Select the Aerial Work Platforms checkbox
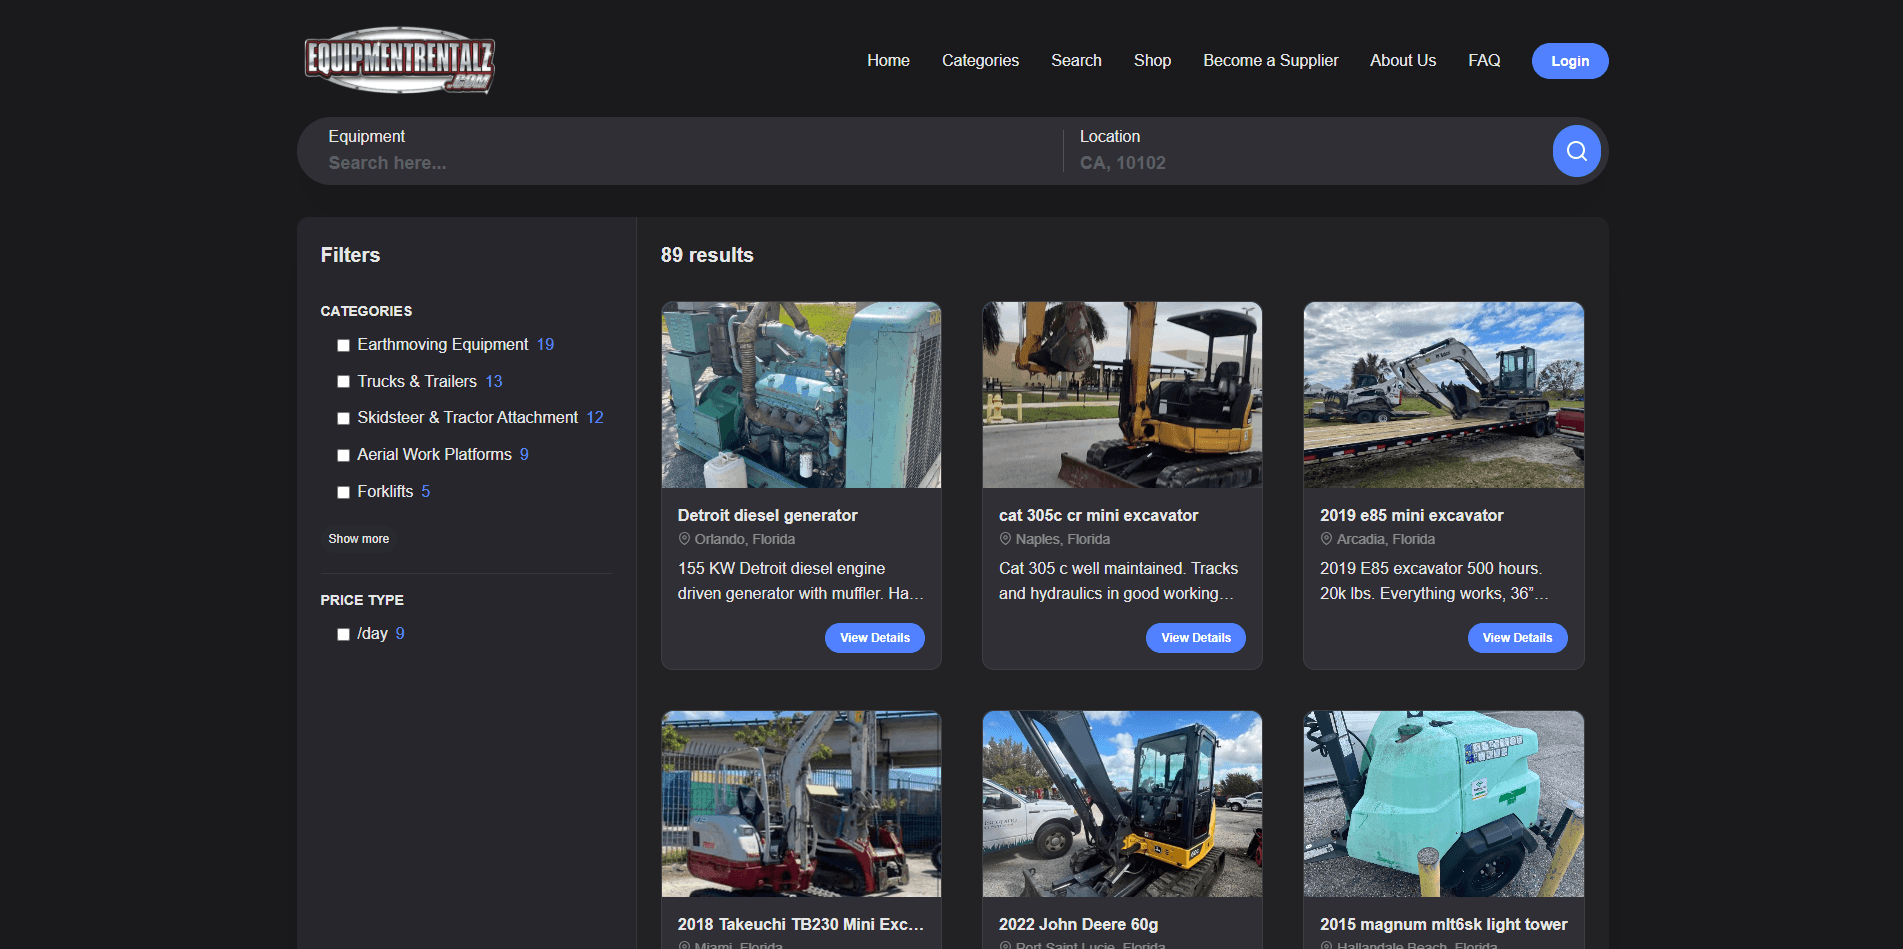 tap(343, 455)
